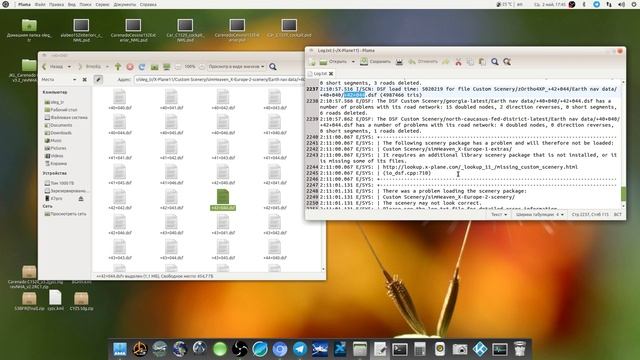This screenshot has width=640, height=360.
Task: Close the Места side pane
Action: tap(84, 80)
